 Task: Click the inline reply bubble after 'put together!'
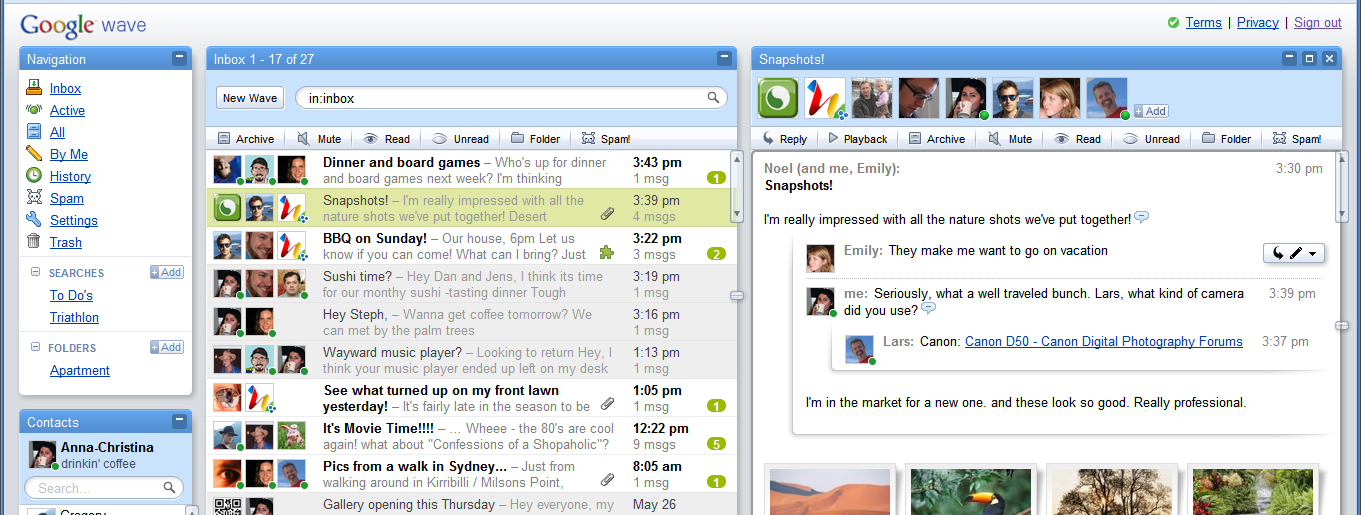[x=1141, y=218]
